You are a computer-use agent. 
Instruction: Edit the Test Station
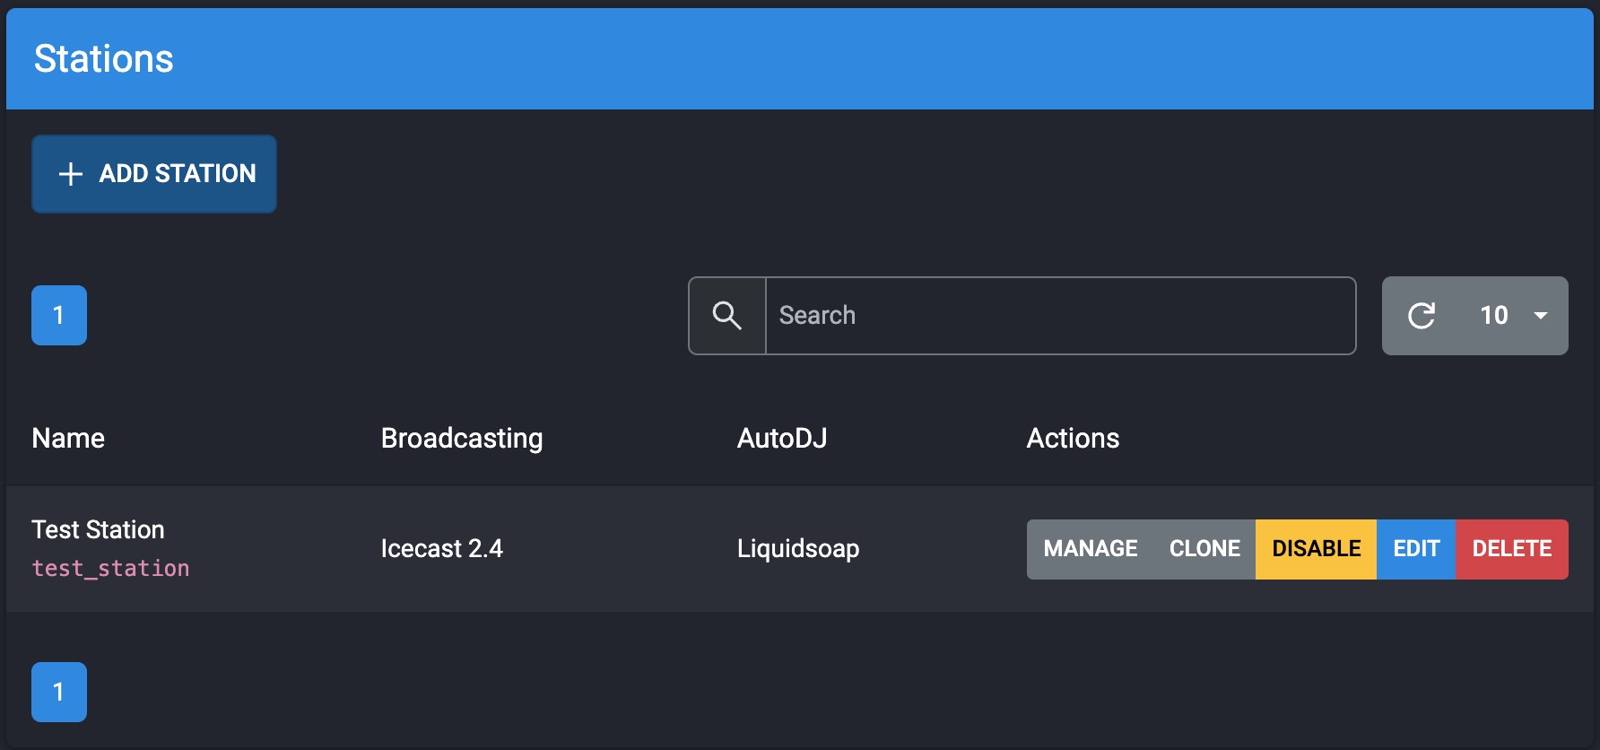tap(1415, 549)
